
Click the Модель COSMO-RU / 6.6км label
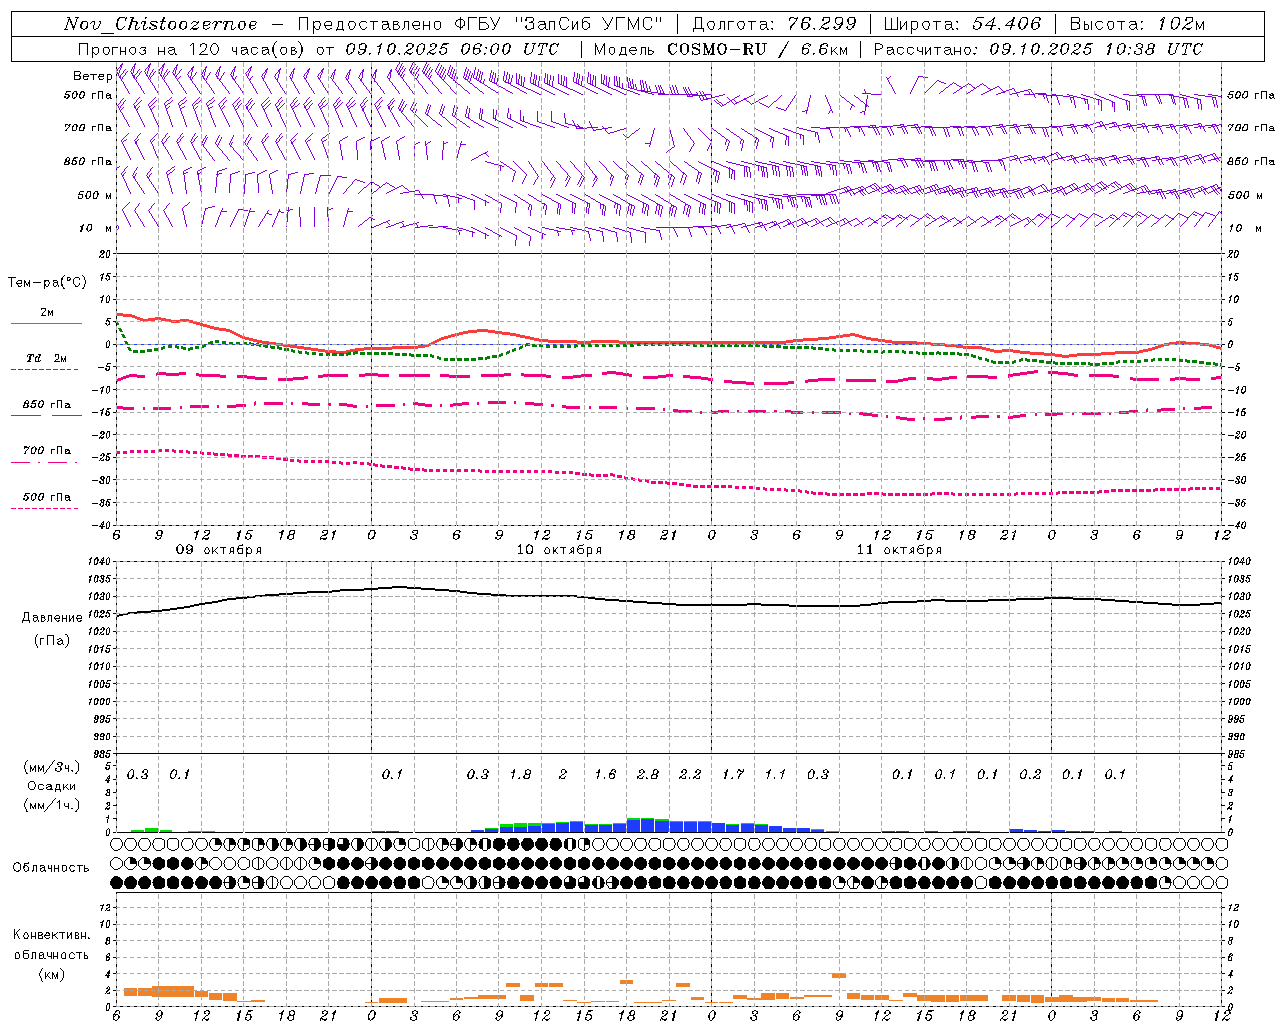[721, 49]
